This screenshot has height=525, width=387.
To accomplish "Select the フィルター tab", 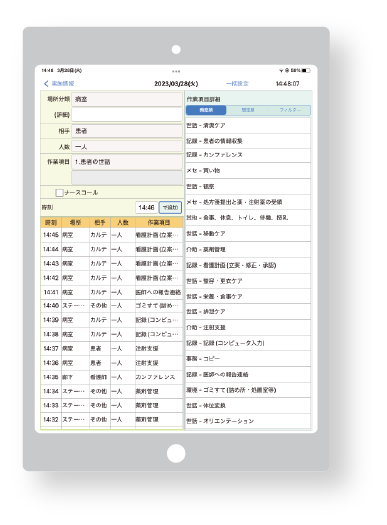I will point(290,110).
